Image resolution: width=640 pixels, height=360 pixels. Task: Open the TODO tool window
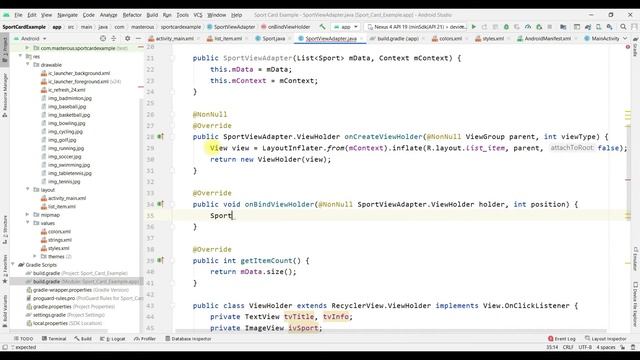click(24, 339)
